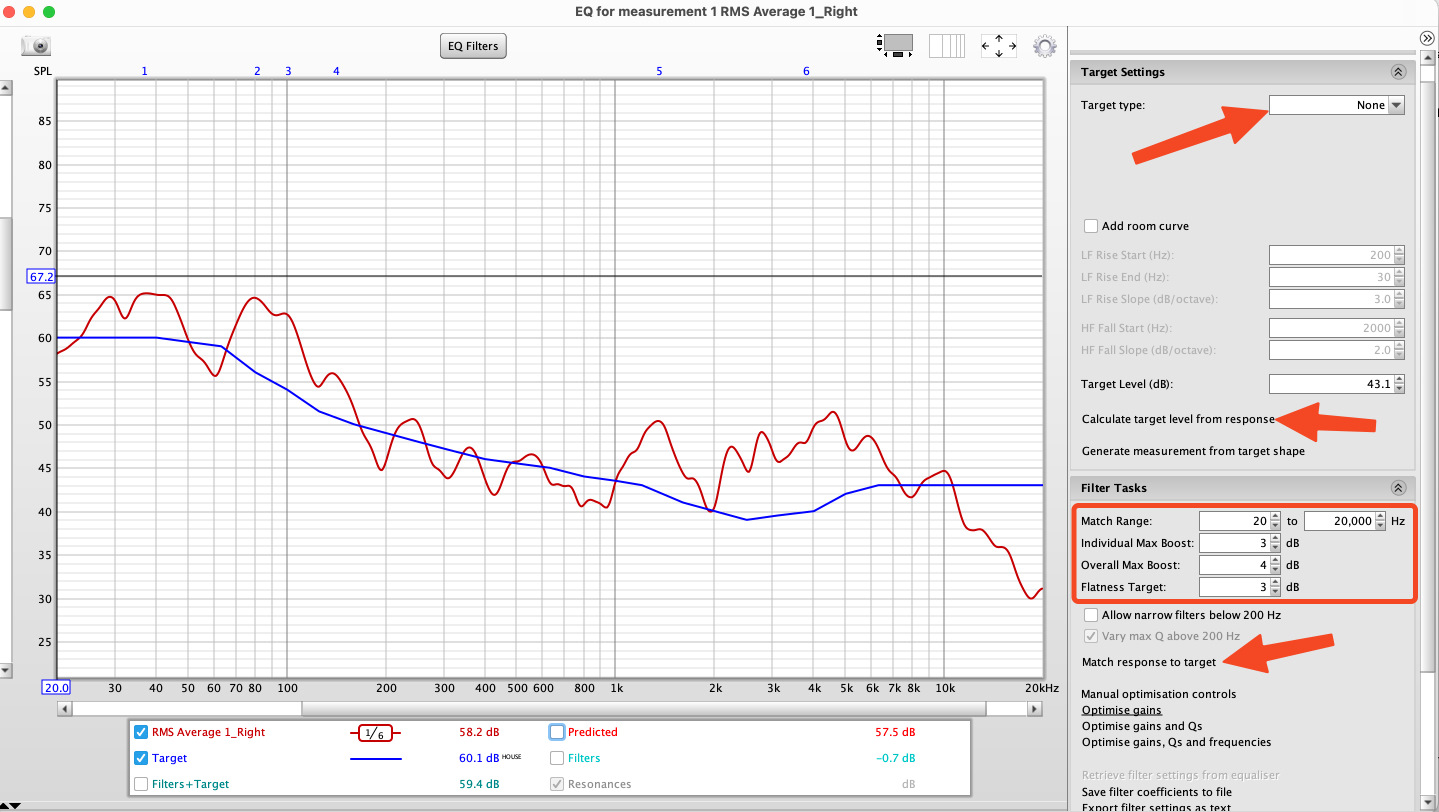Screen dimensions: 1439x812
Task: Select filter marker 5 above graph
Action: (659, 71)
